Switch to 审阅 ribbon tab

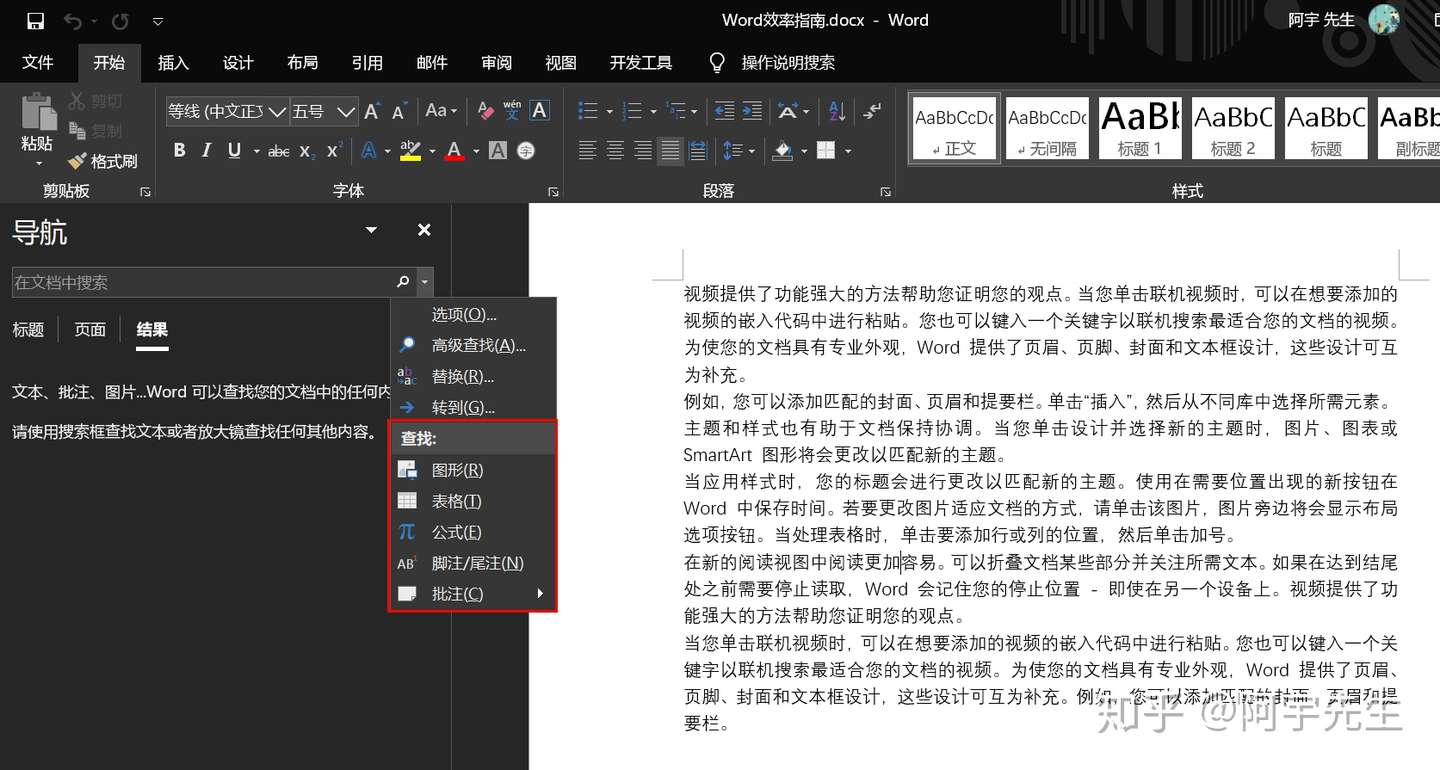coord(496,62)
